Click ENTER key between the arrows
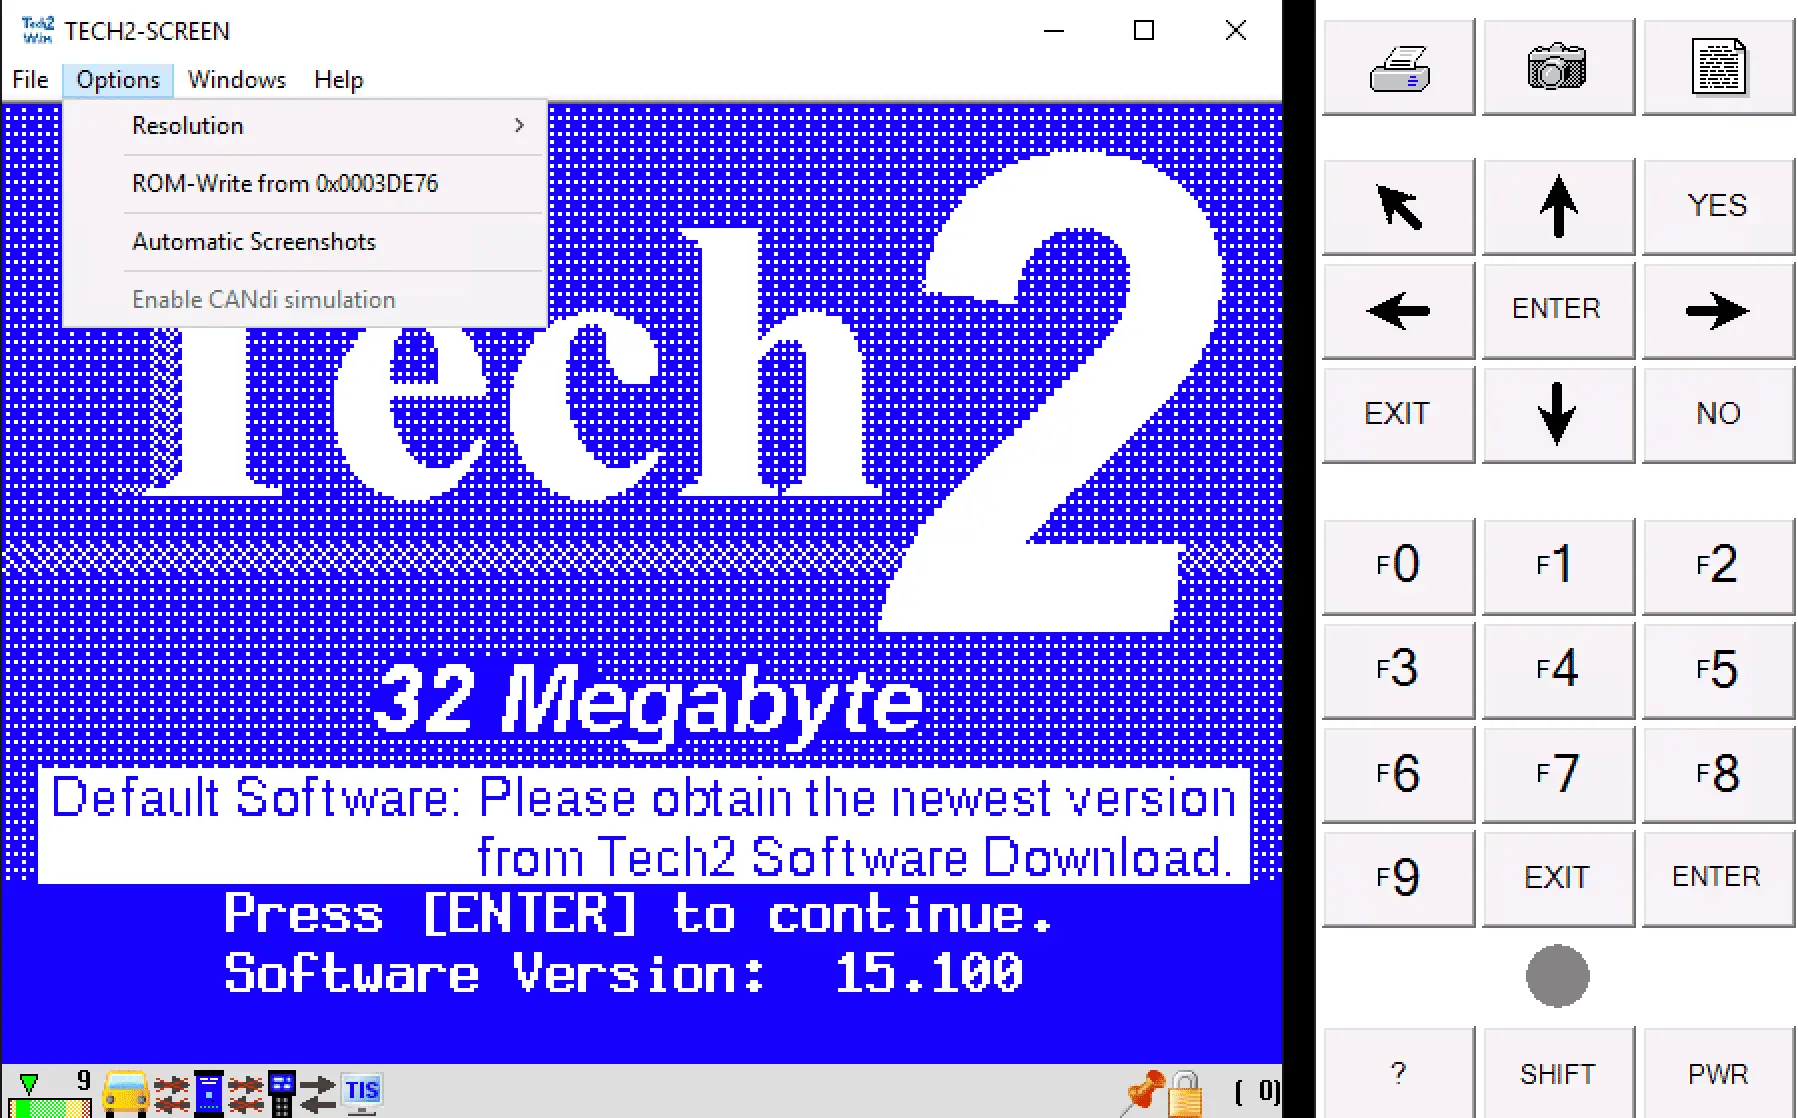Viewport: 1798px width, 1118px height. tap(1557, 310)
